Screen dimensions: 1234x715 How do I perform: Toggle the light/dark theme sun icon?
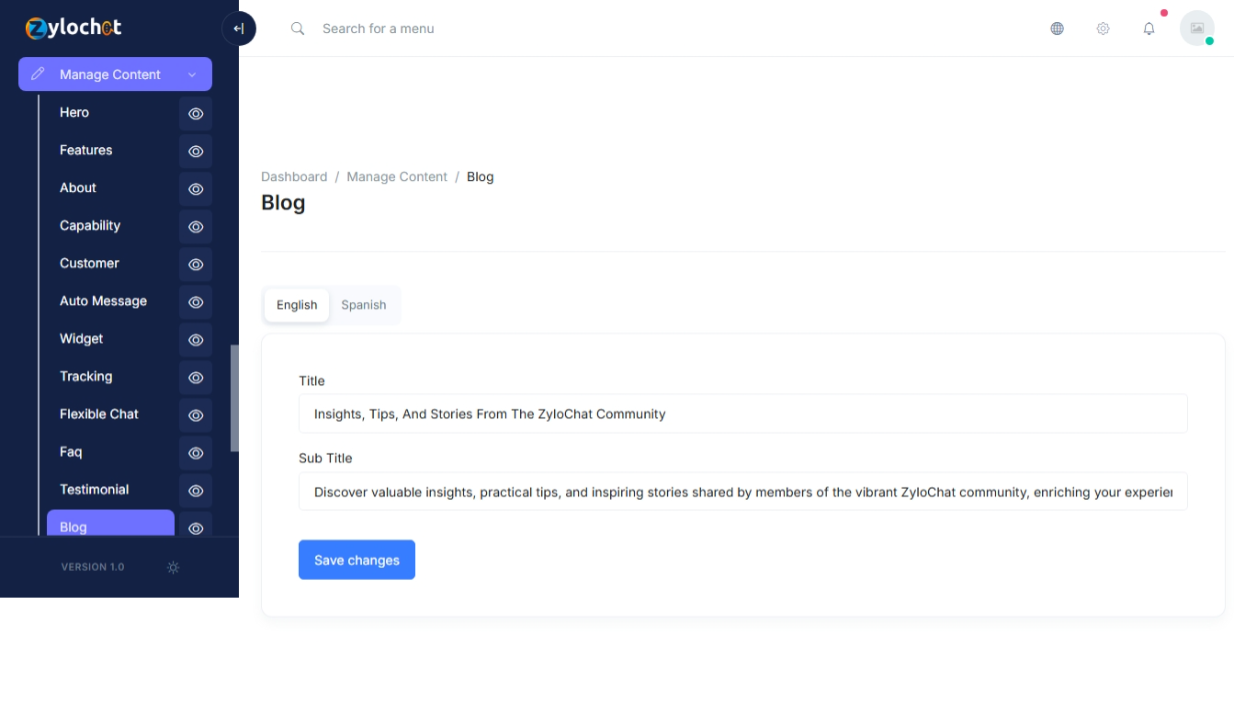[173, 567]
